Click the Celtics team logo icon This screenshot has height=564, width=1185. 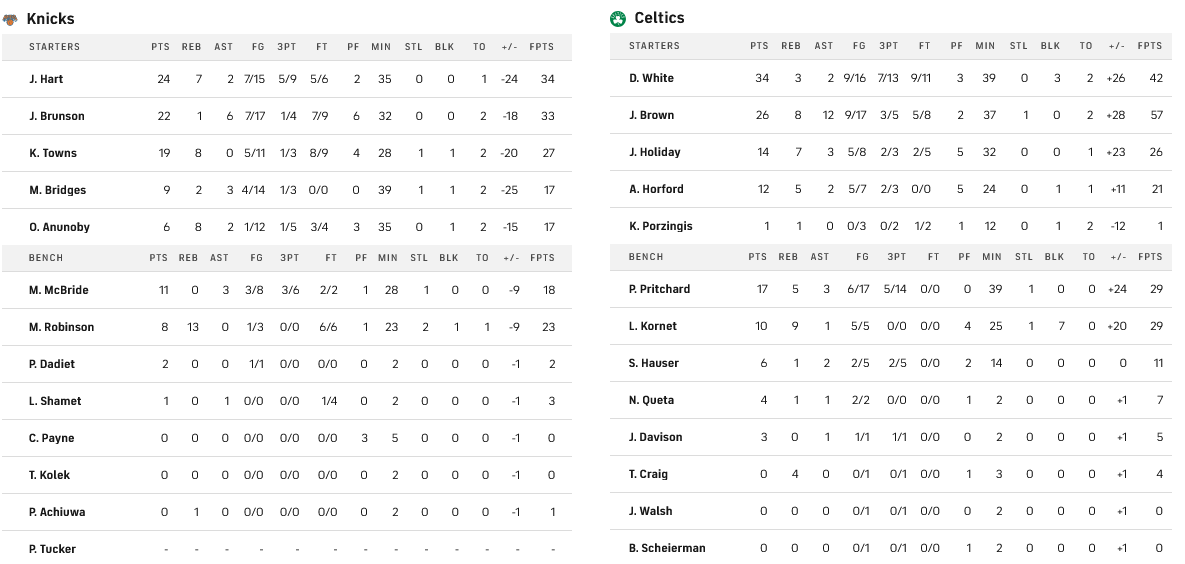point(618,18)
